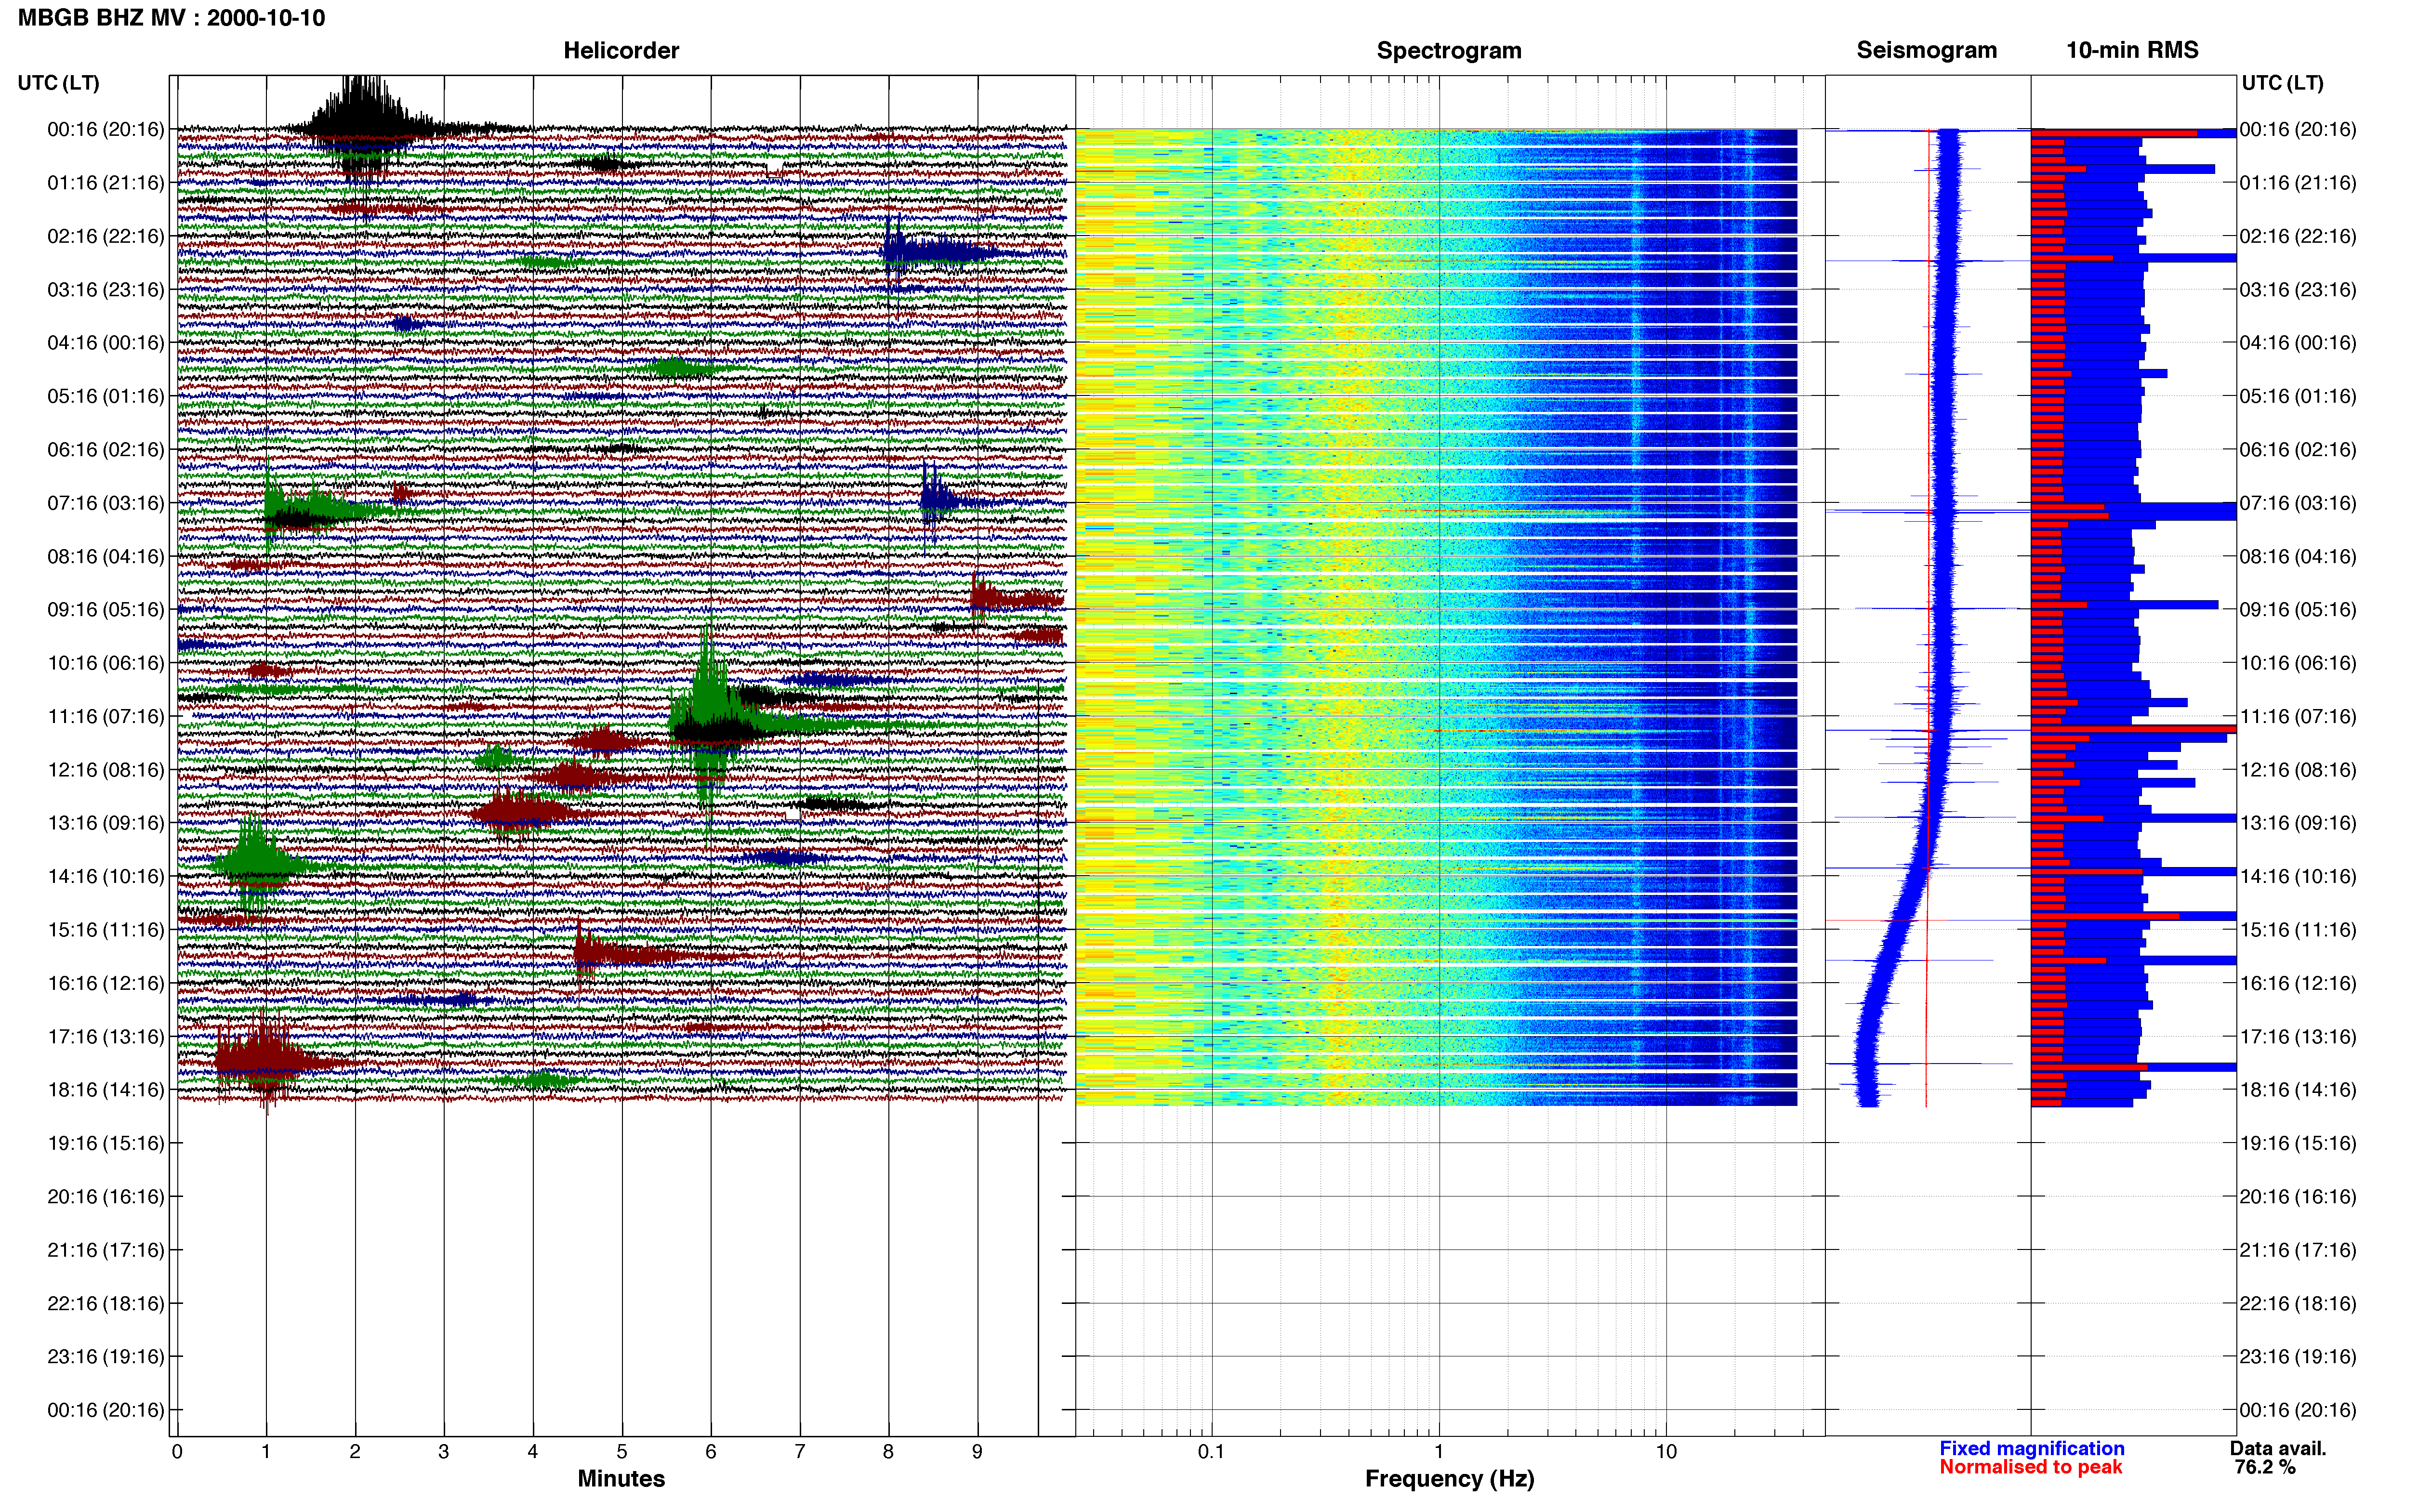This screenshot has width=2418, height=1512.
Task: Click the left axis label '02:16 (22:16)'
Action: [x=105, y=236]
